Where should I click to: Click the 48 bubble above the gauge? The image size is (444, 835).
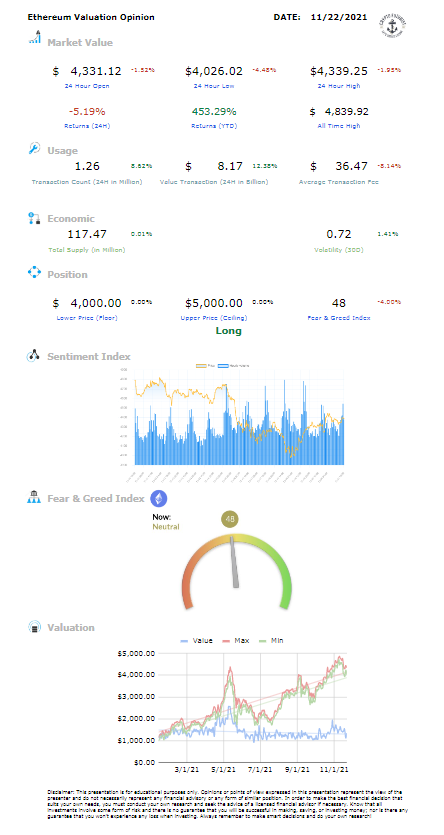(x=231, y=519)
